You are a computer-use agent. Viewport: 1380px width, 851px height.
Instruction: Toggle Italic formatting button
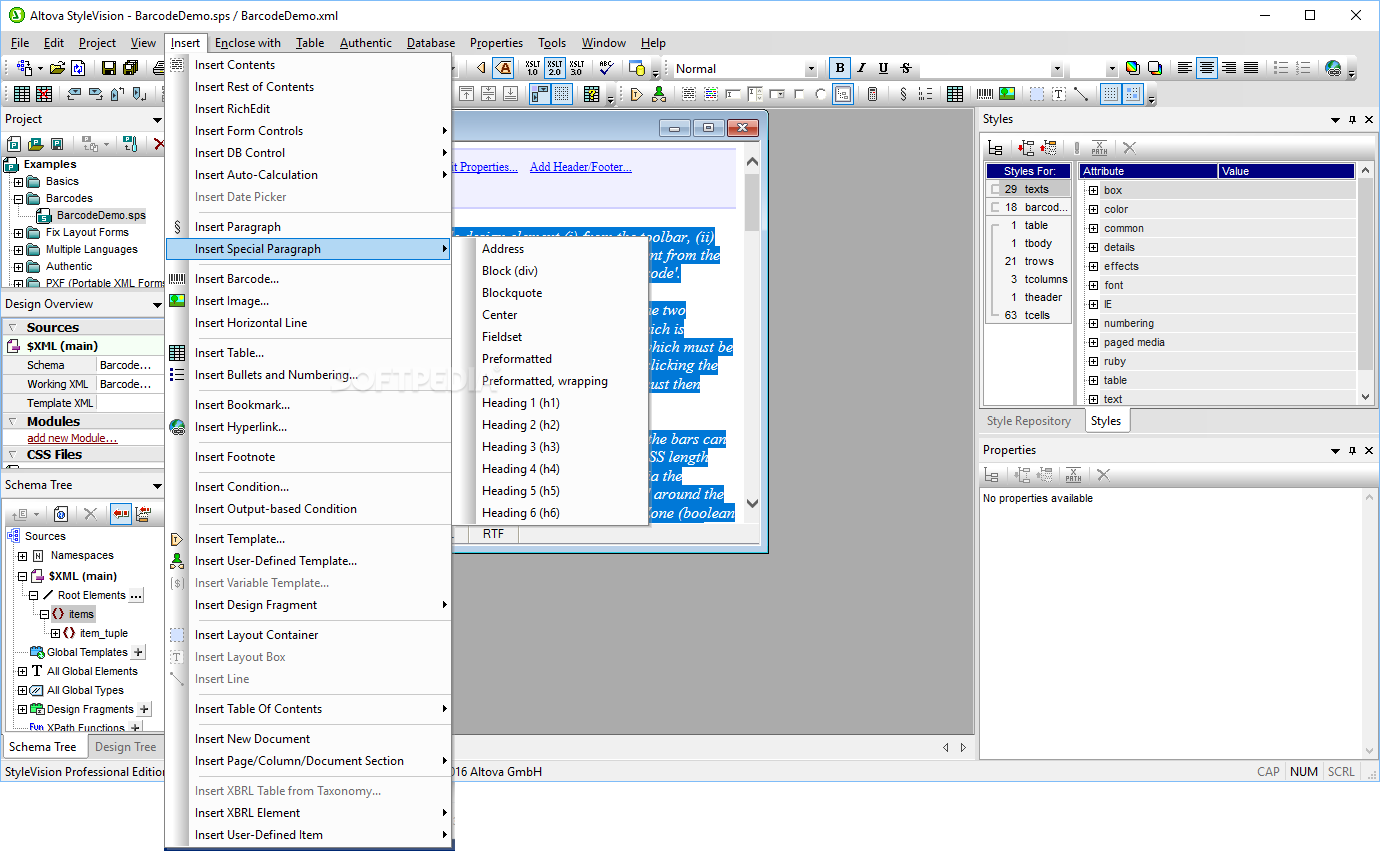click(x=862, y=68)
